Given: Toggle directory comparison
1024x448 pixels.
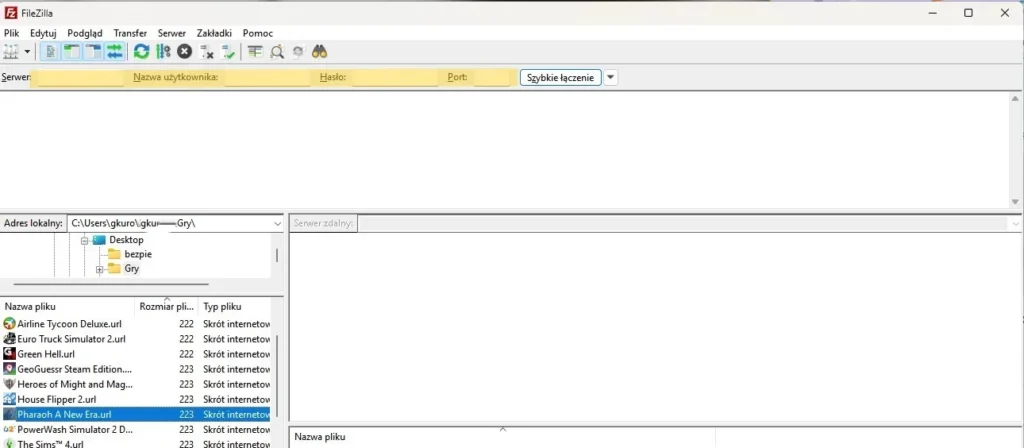Looking at the screenshot, I should point(277,52).
